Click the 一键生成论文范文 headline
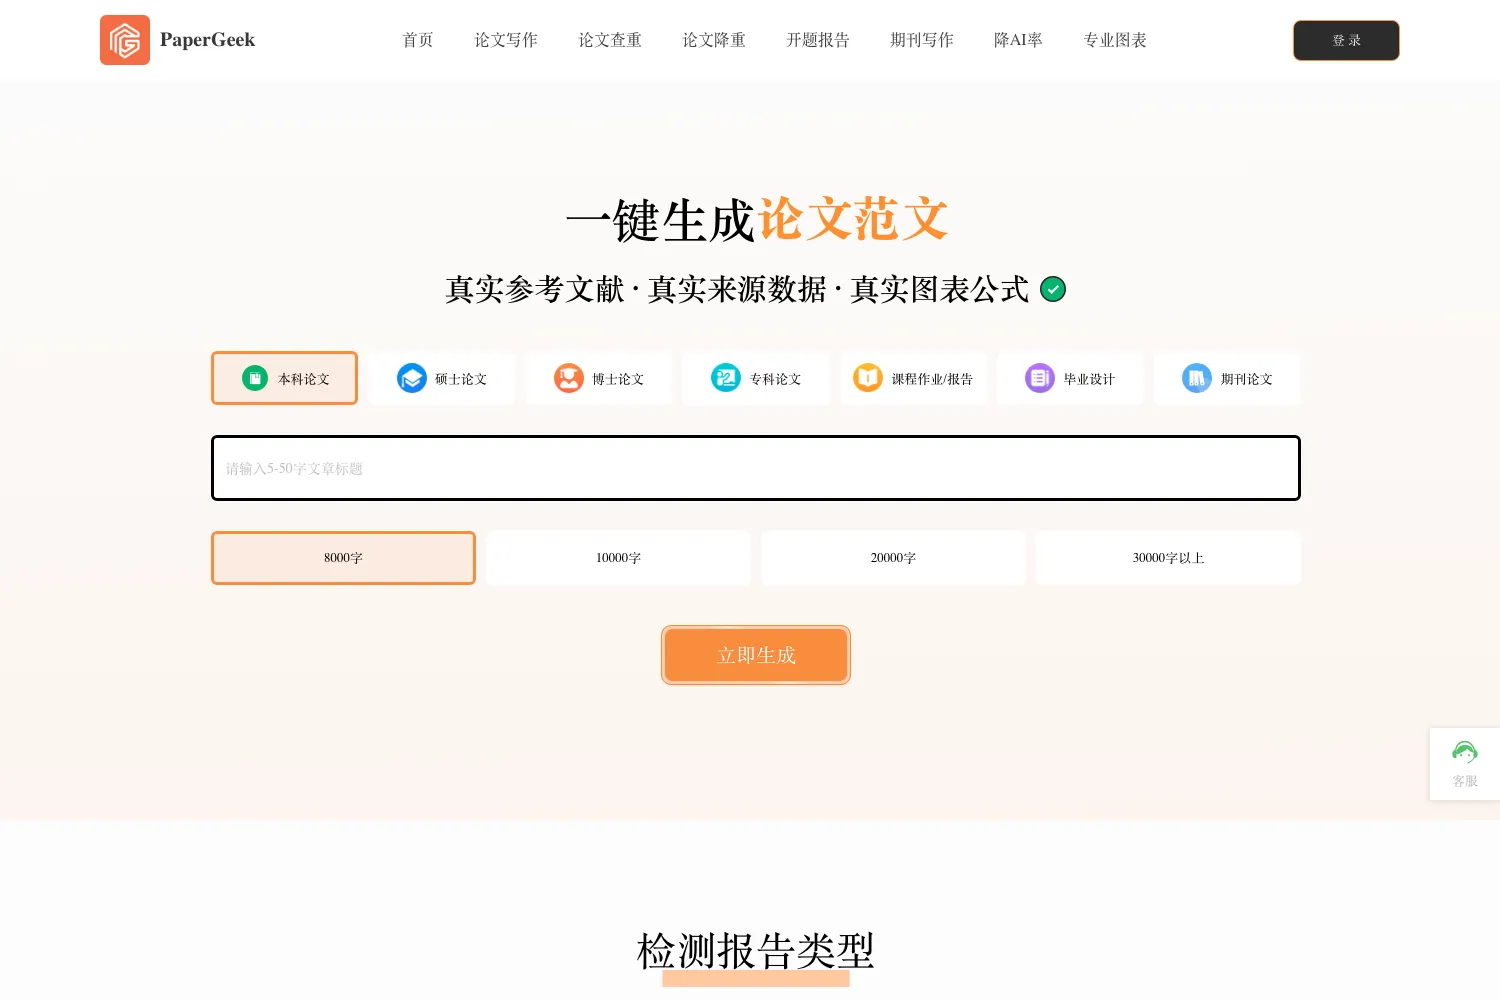The image size is (1500, 1000). point(757,219)
